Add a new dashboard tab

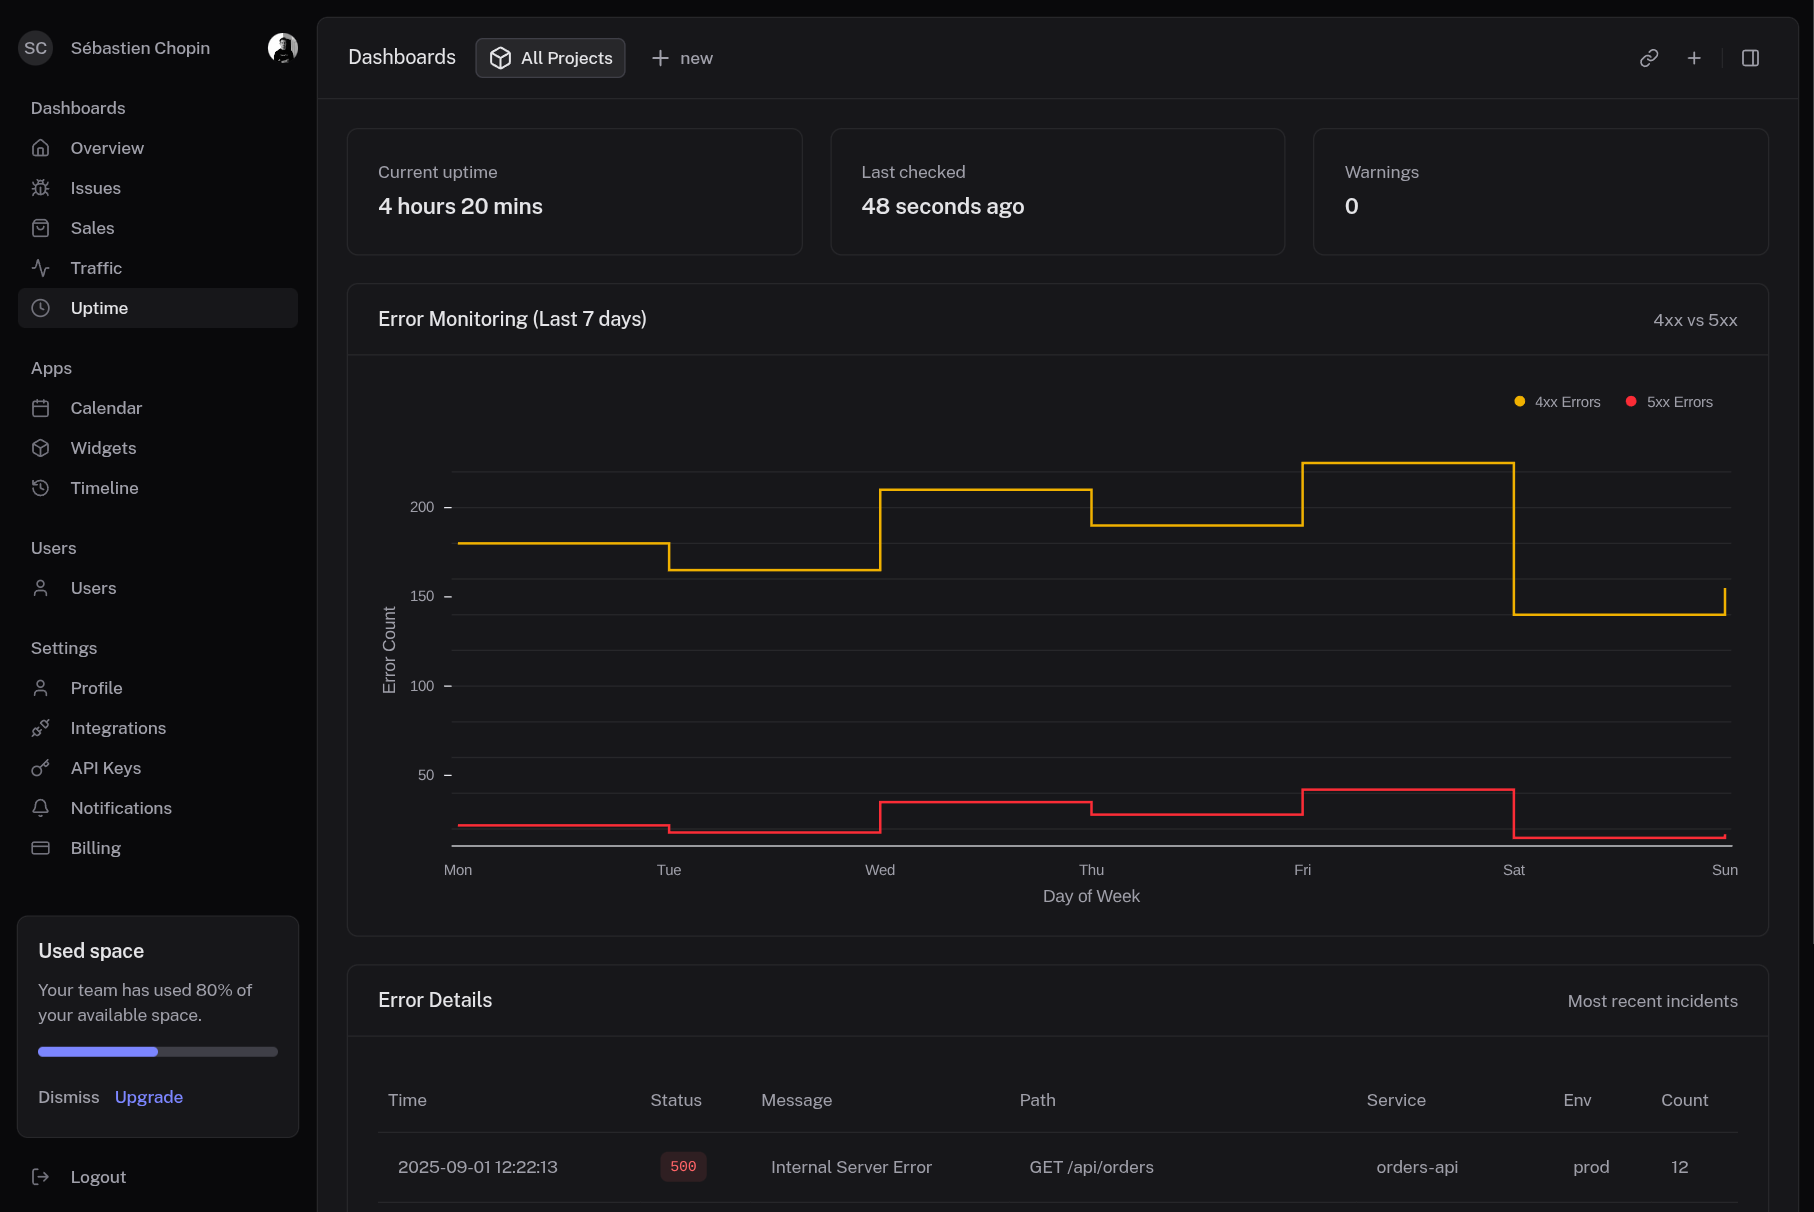[x=682, y=58]
